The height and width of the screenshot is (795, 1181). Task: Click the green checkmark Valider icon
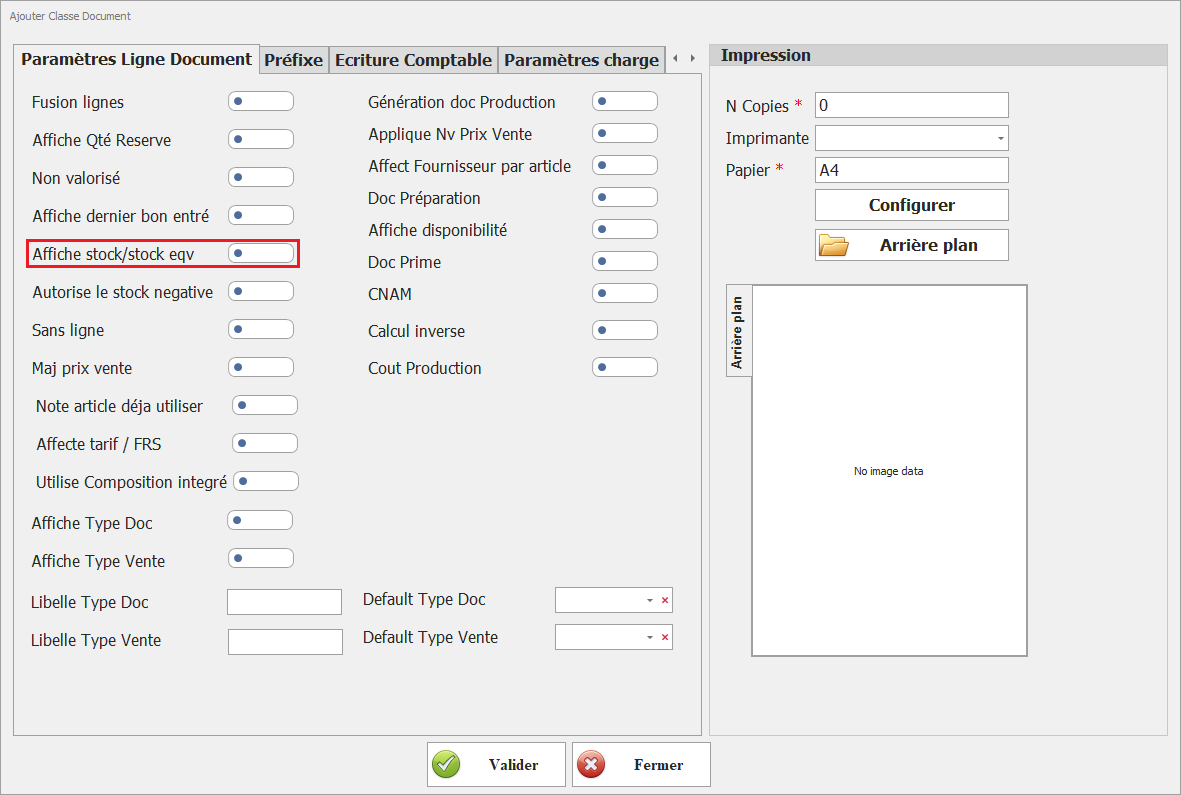(x=446, y=764)
